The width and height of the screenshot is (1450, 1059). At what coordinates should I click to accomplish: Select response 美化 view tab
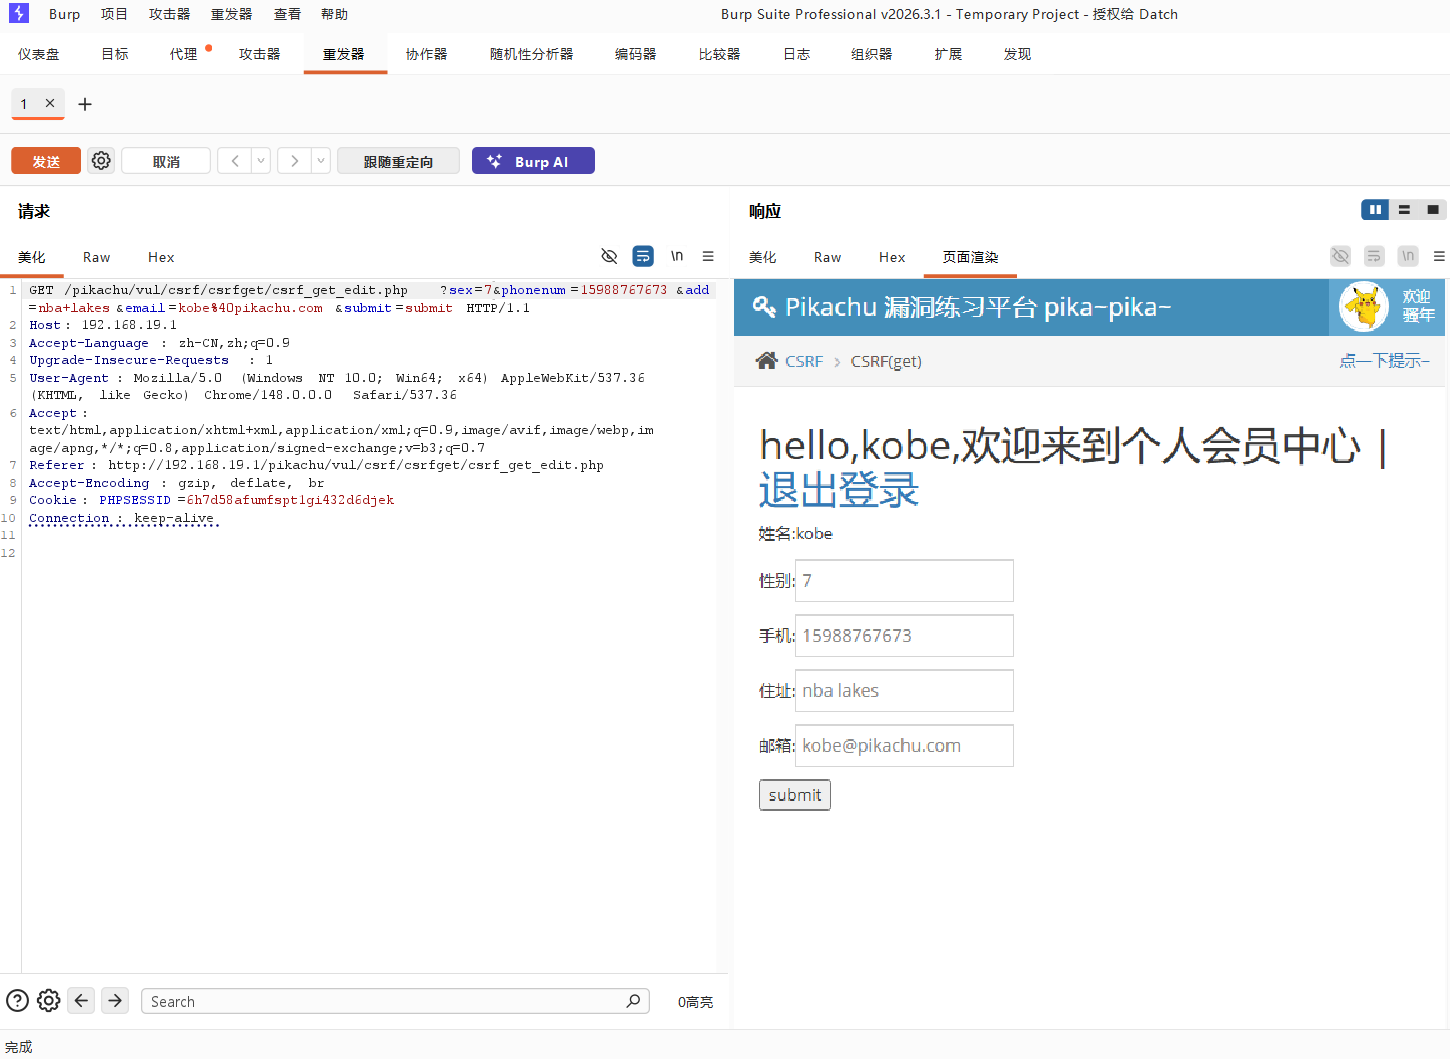click(763, 257)
